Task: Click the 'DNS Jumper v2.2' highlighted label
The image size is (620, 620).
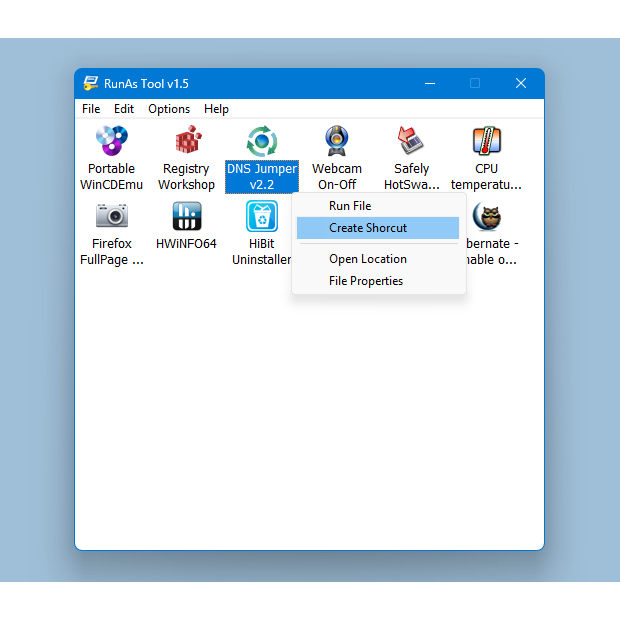Action: point(262,177)
